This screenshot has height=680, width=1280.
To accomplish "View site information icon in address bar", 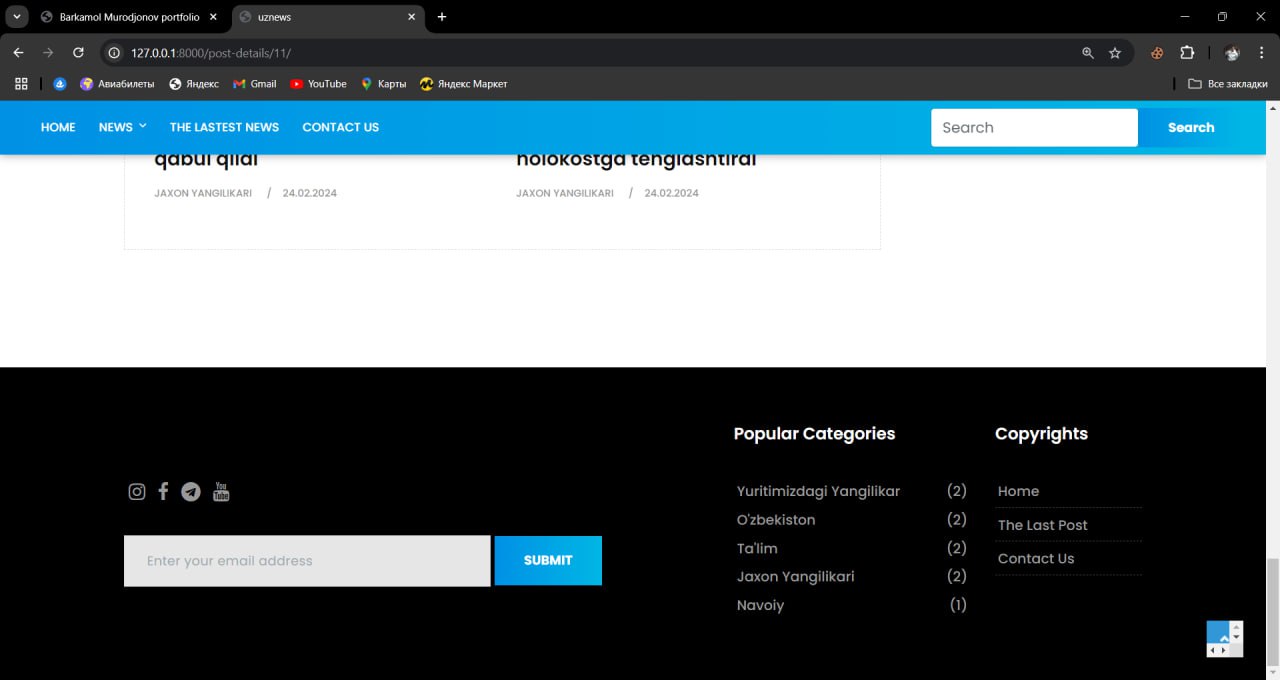I will [114, 53].
